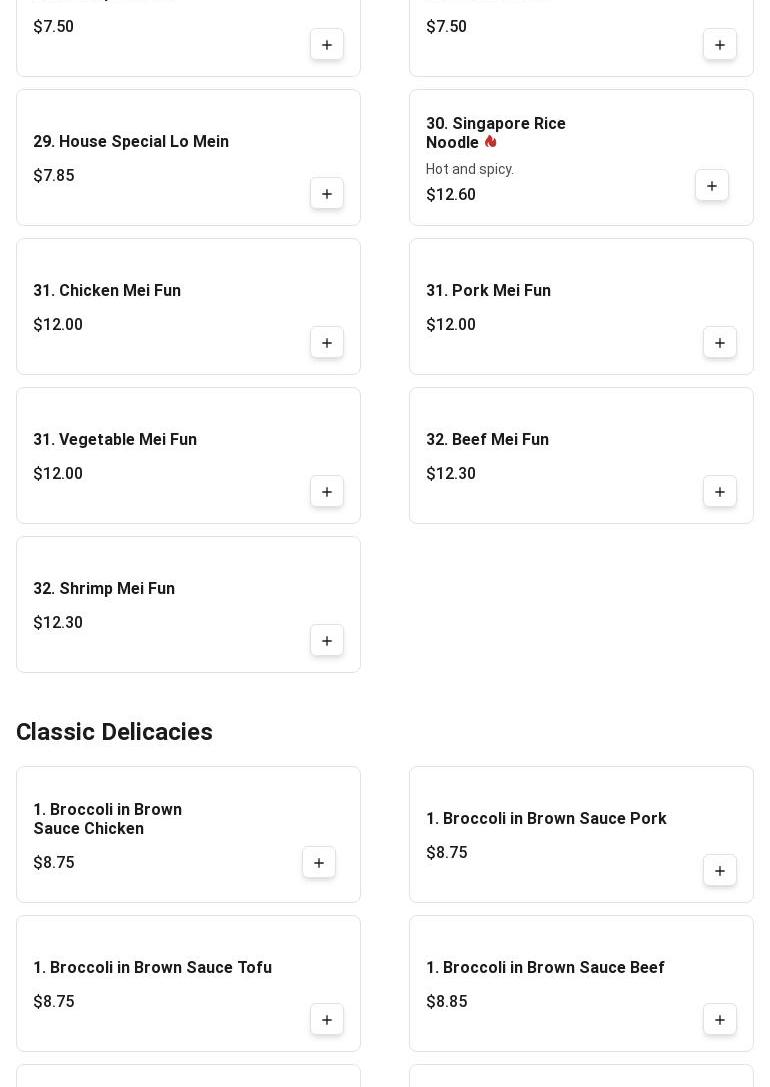Image resolution: width=770 pixels, height=1087 pixels.
Task: Click the spicy flame icon on Singapore Noodle
Action: point(491,142)
